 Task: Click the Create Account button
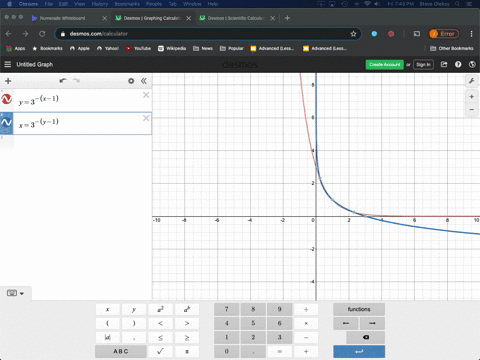[385, 64]
